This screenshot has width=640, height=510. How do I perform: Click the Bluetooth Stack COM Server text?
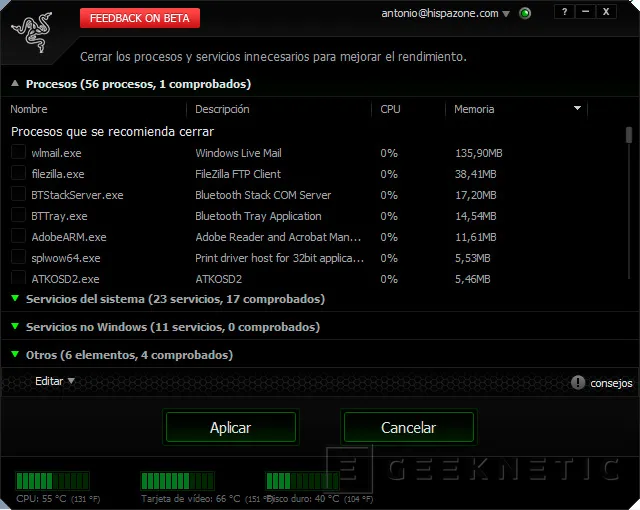pyautogui.click(x=263, y=195)
